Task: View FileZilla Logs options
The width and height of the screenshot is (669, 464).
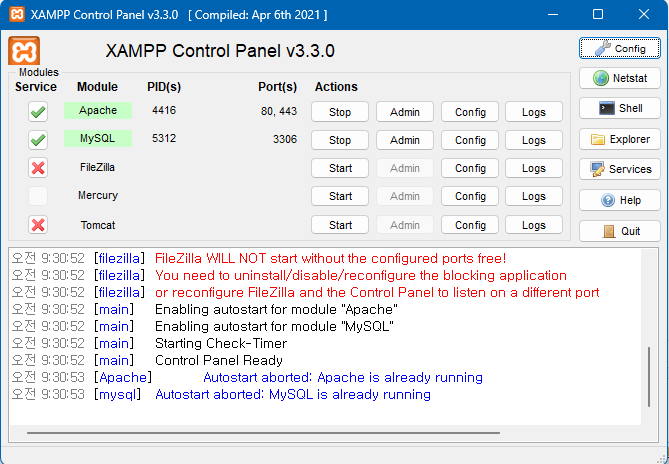Action: coord(534,168)
